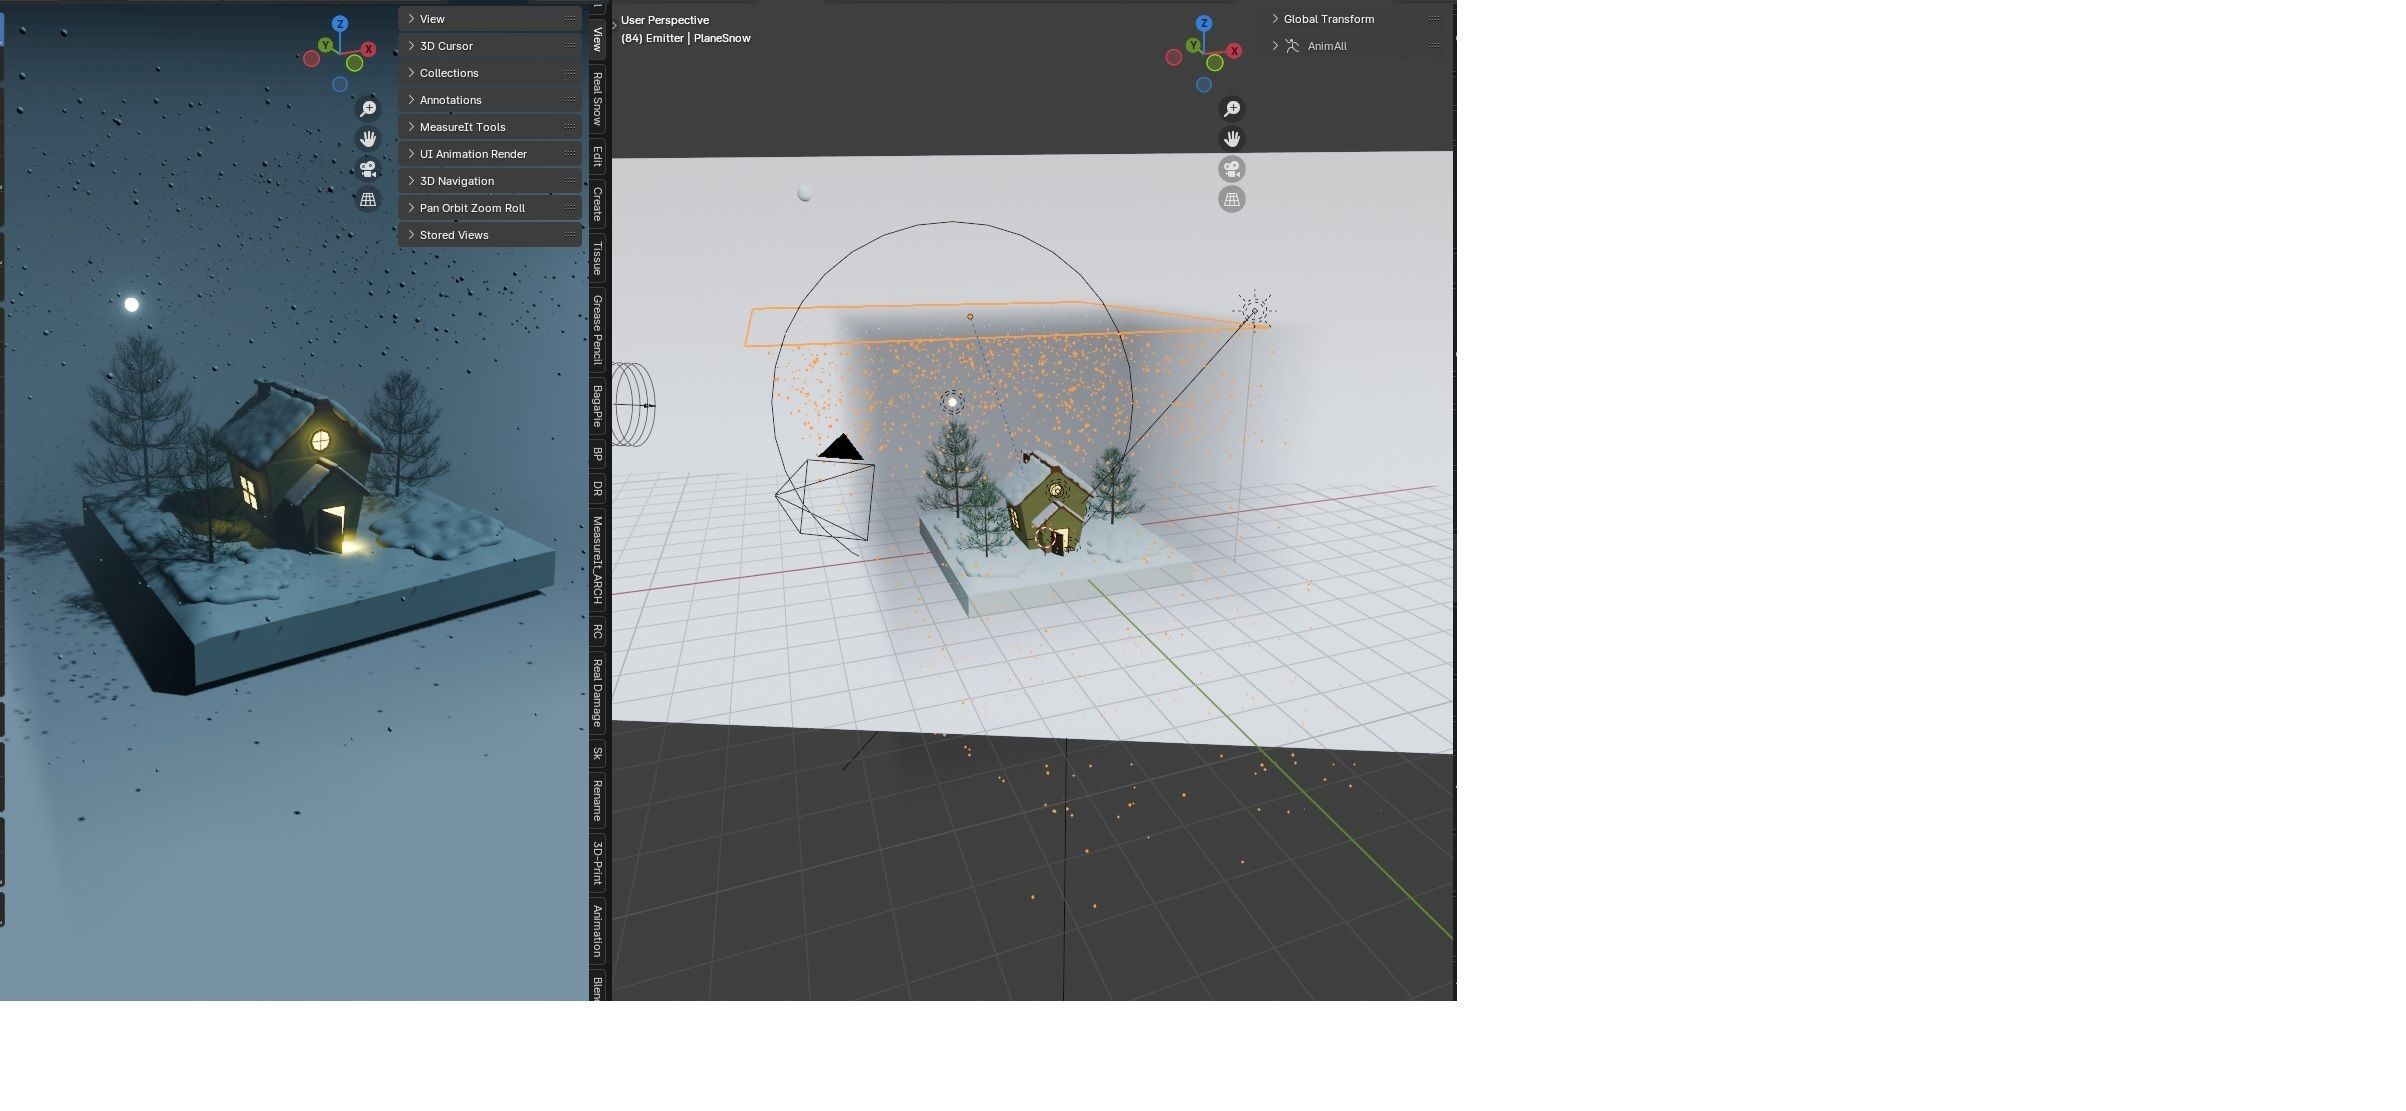Click pan hand icon in left viewport

[368, 139]
